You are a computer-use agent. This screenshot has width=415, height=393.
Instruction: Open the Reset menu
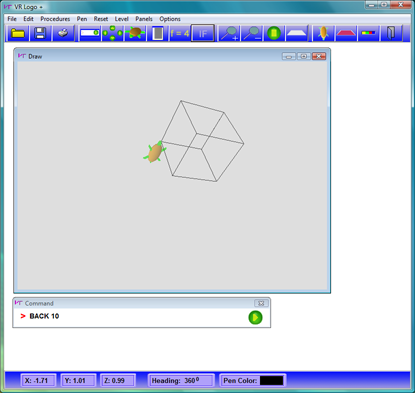point(101,19)
